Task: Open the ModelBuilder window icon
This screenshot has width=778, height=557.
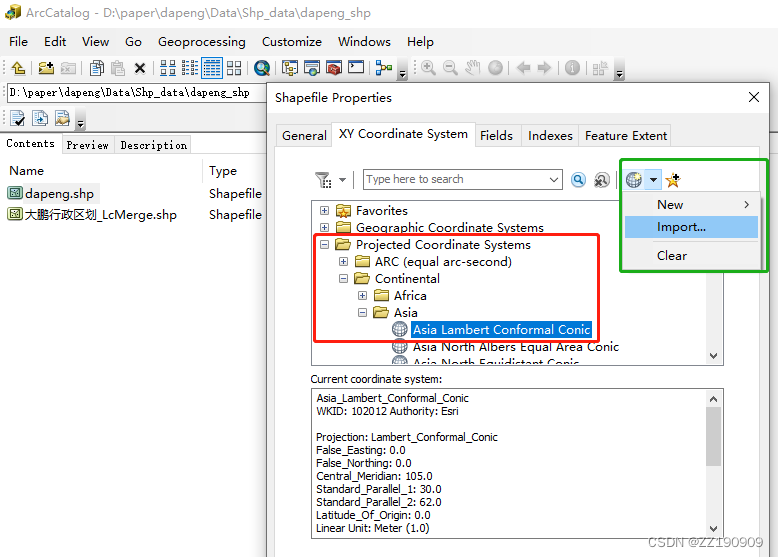Action: click(x=384, y=68)
